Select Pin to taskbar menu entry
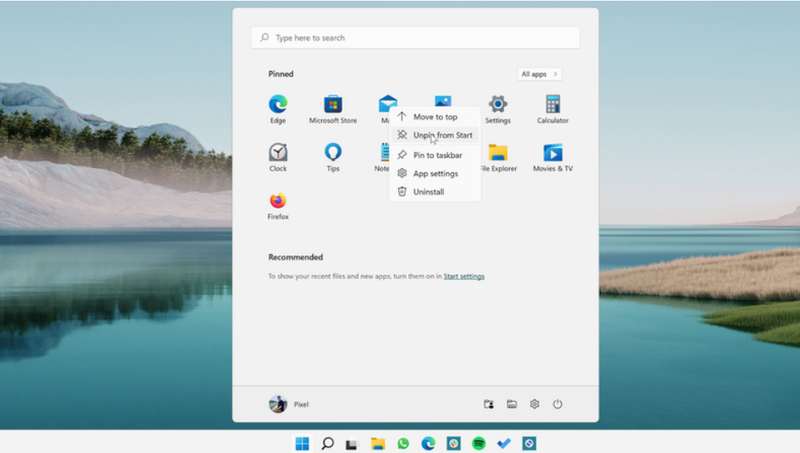The image size is (800, 453). tap(437, 155)
